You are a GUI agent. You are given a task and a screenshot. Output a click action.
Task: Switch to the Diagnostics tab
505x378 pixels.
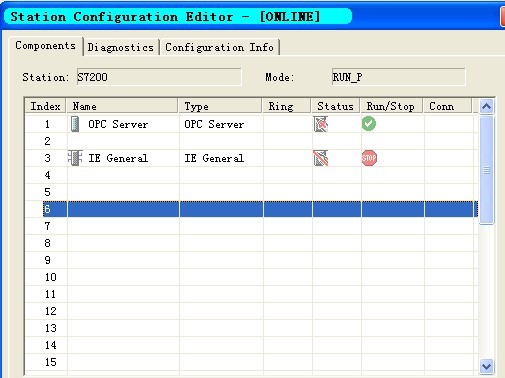(121, 47)
